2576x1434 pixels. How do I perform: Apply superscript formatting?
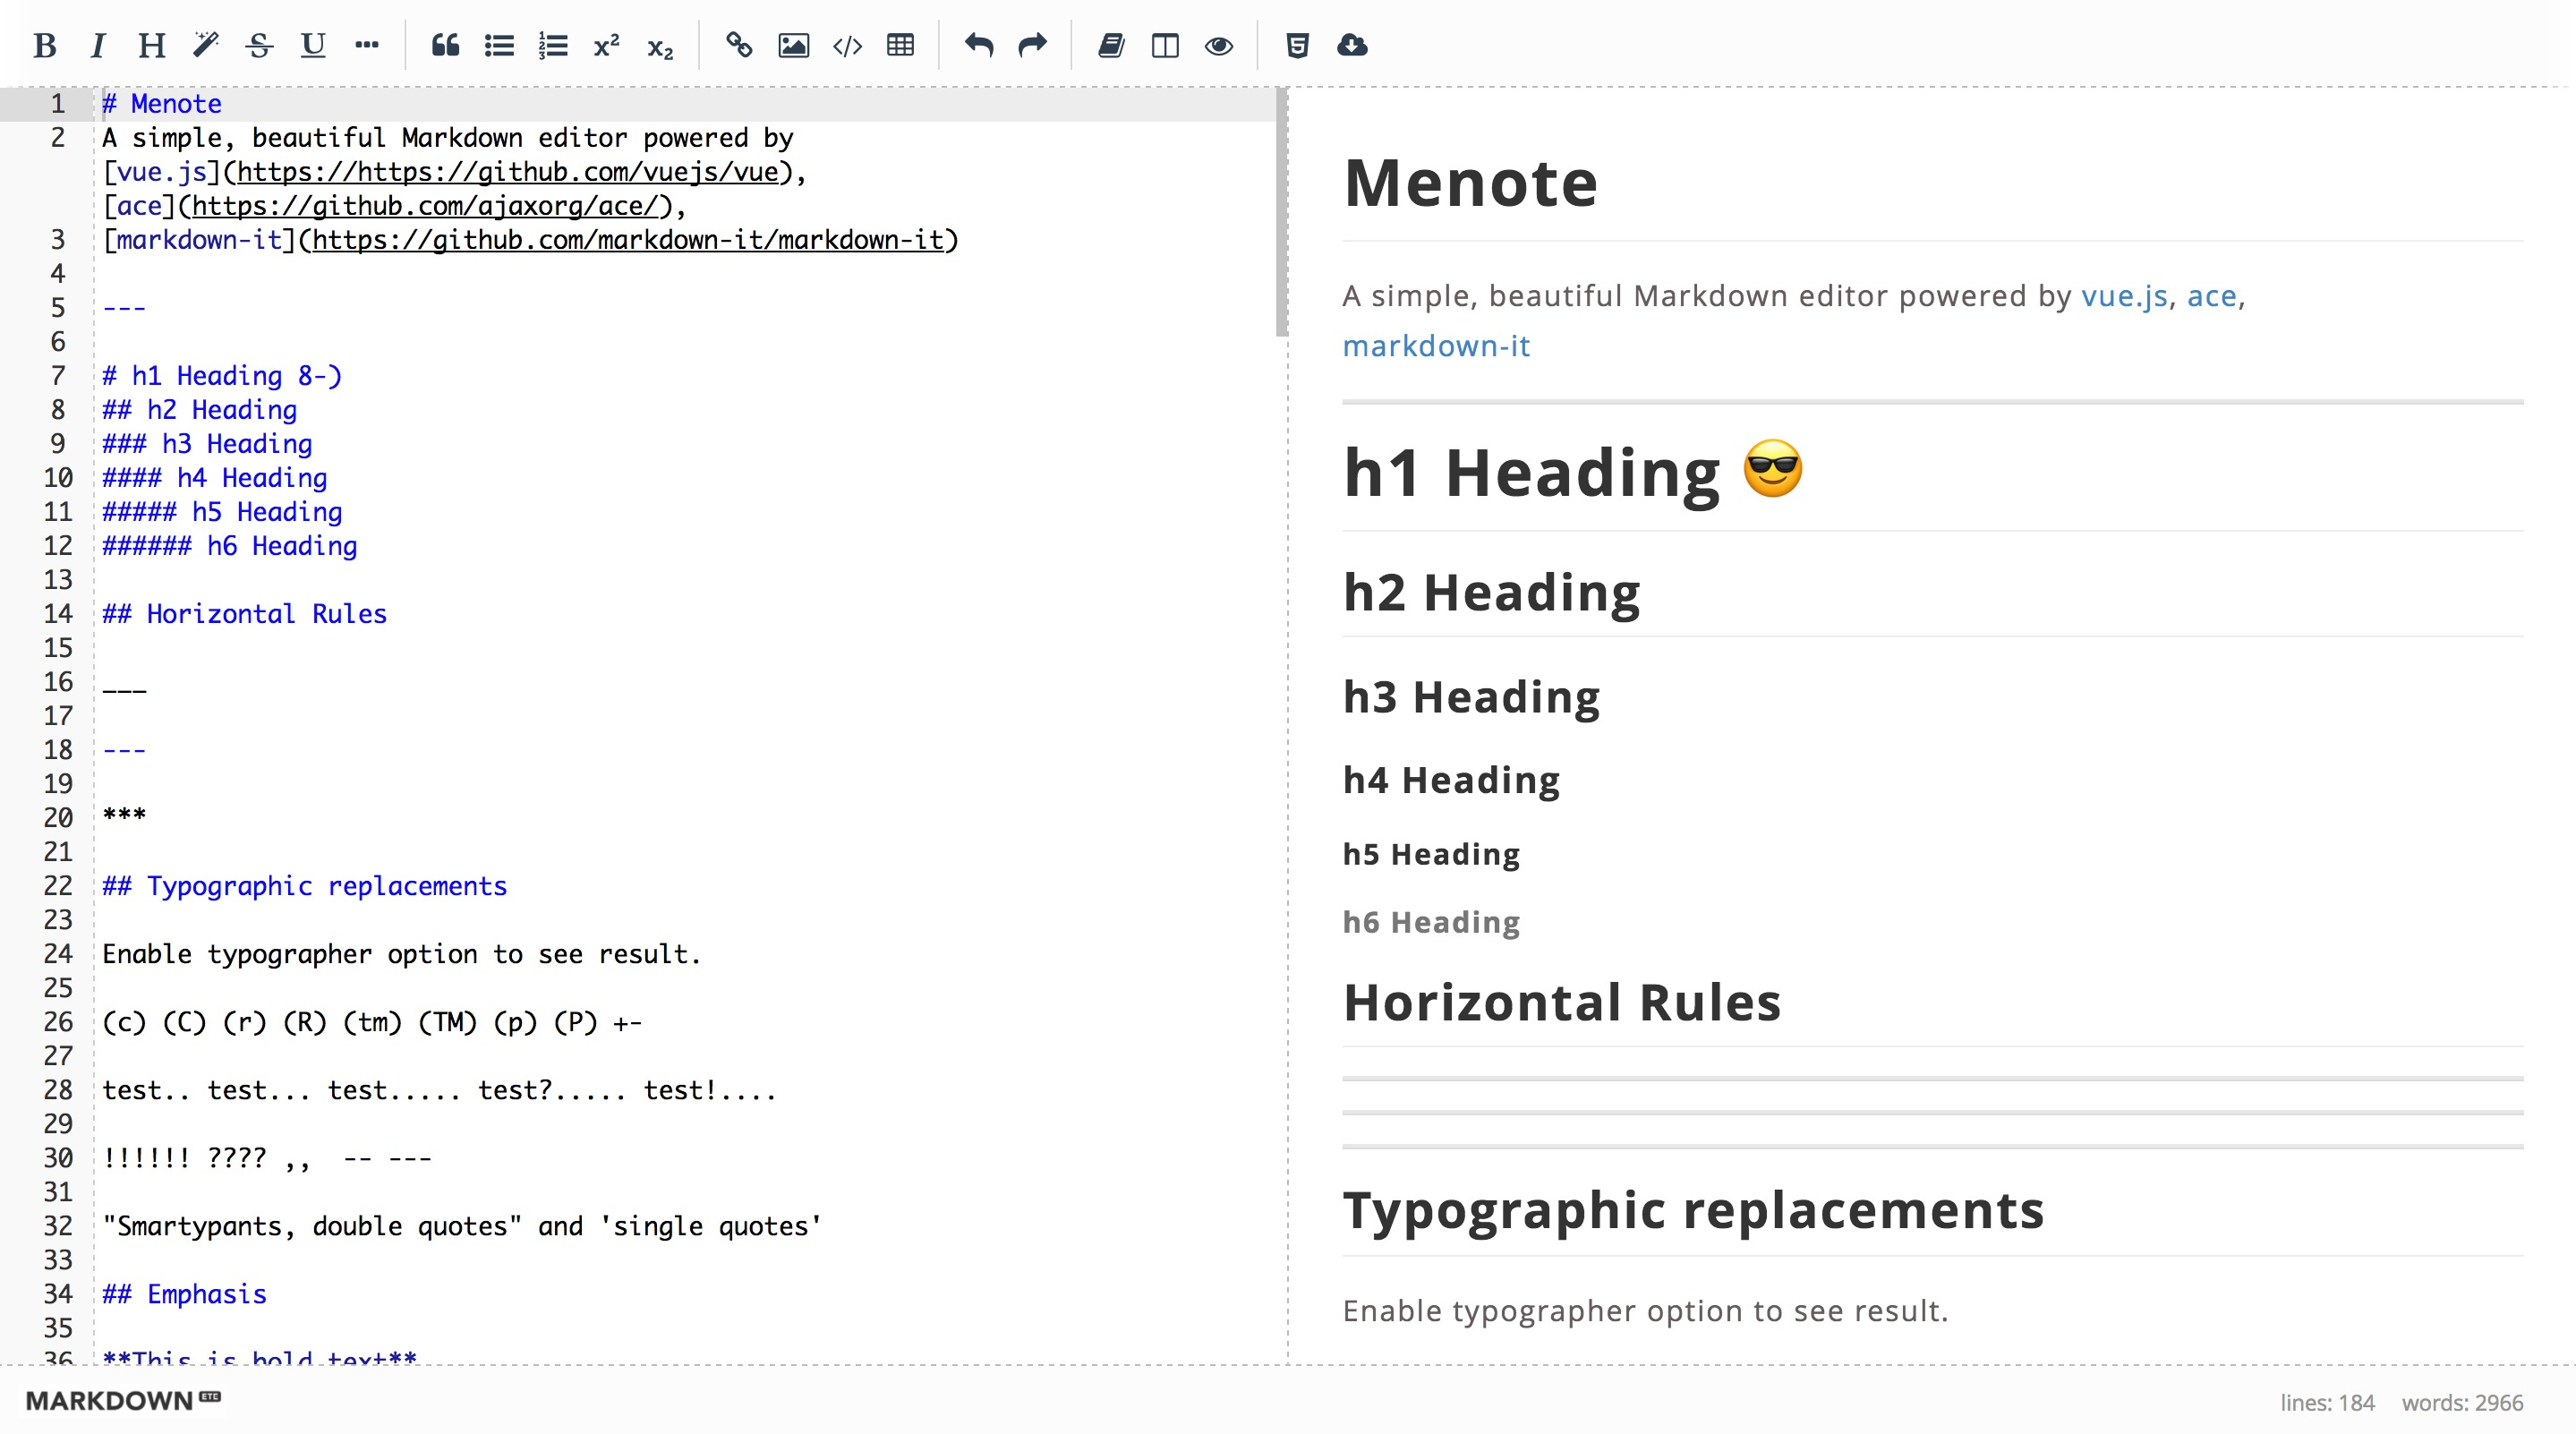606,45
